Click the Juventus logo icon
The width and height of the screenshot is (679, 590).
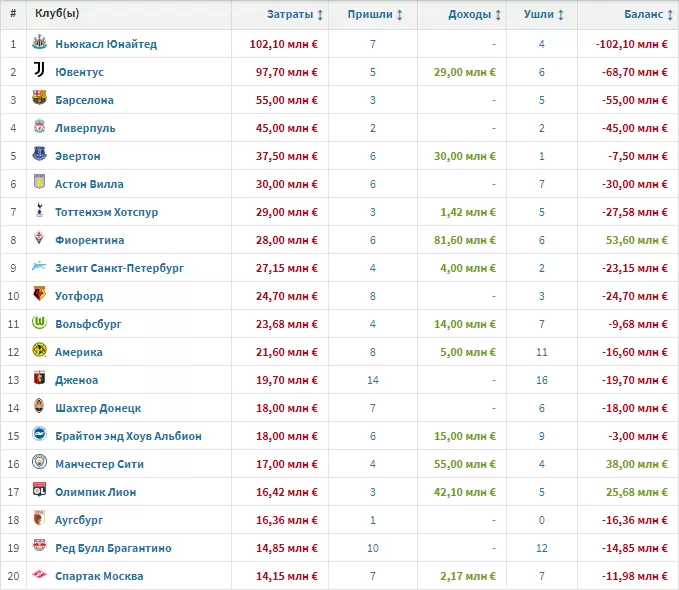pyautogui.click(x=39, y=69)
